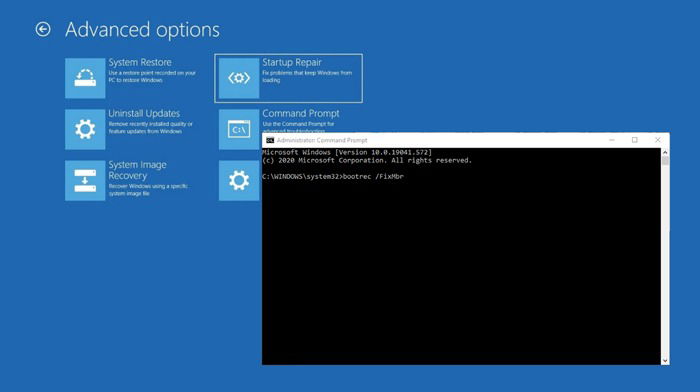Image resolution: width=700 pixels, height=392 pixels.
Task: Click the Uninstall Updates description text
Action: click(150, 128)
